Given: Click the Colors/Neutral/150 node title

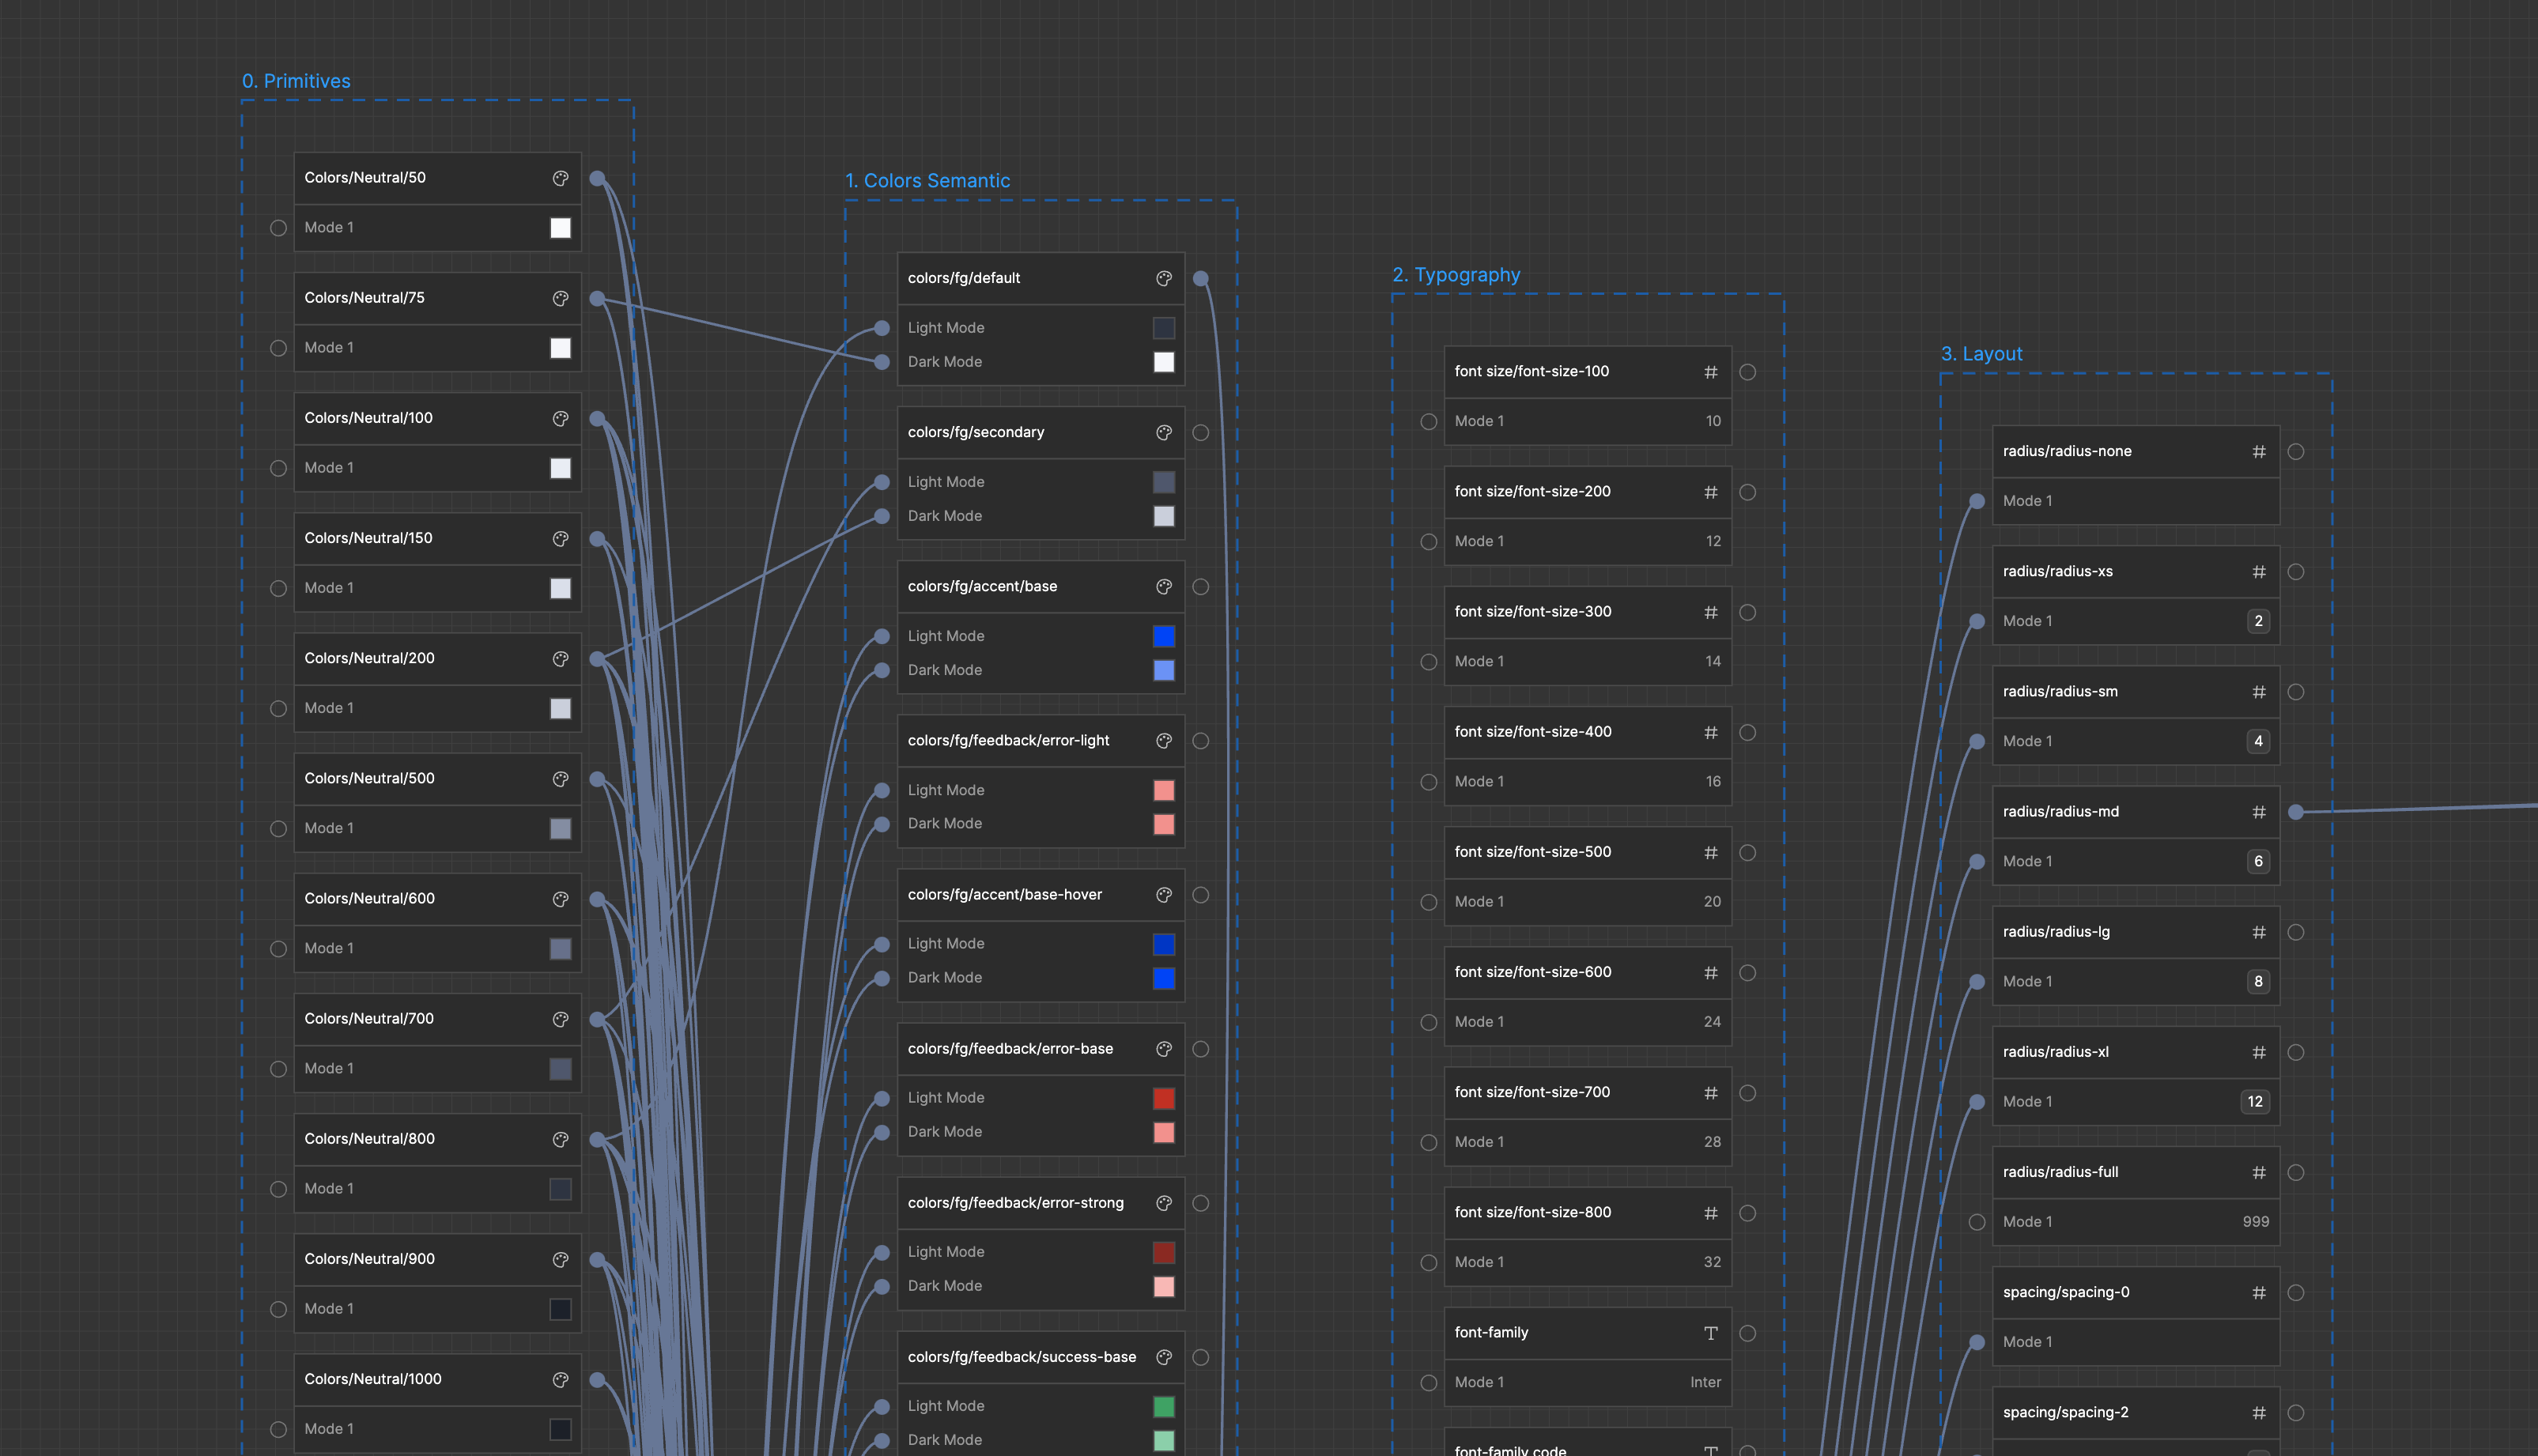Looking at the screenshot, I should (x=368, y=538).
